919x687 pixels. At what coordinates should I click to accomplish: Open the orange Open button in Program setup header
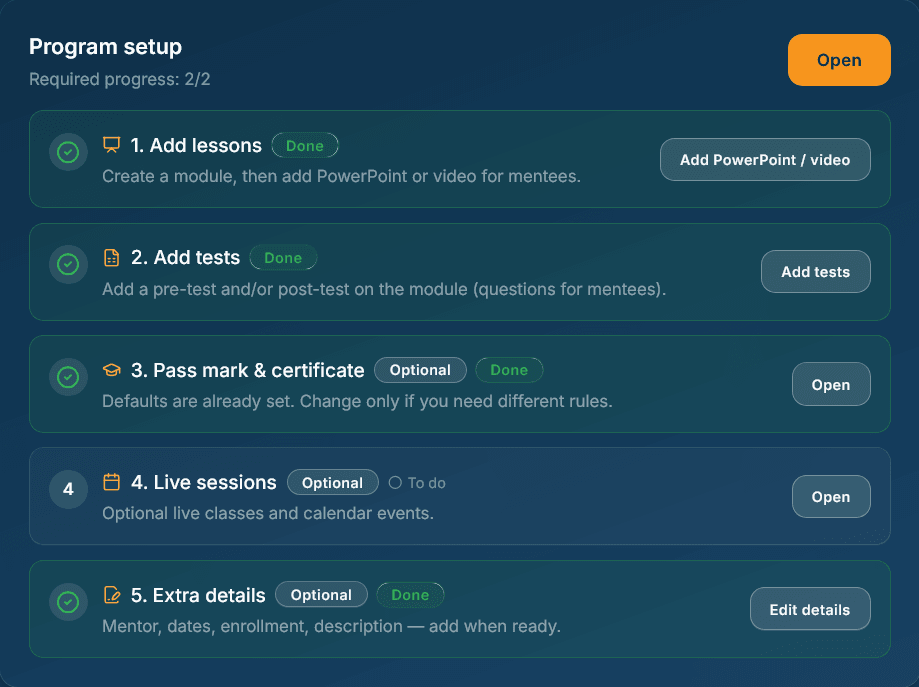[839, 60]
